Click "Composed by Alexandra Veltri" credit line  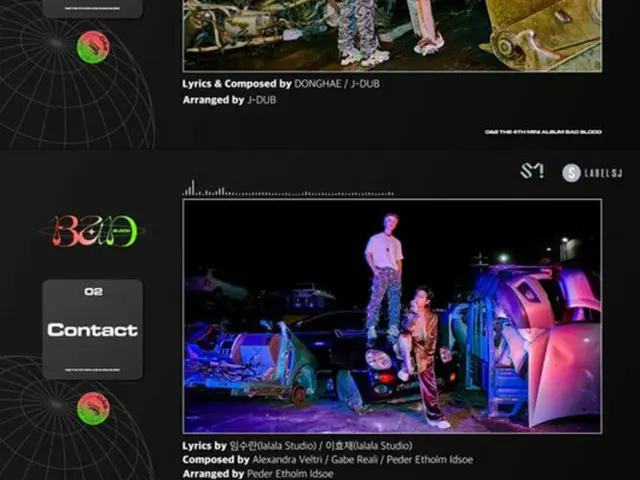pyautogui.click(x=328, y=460)
